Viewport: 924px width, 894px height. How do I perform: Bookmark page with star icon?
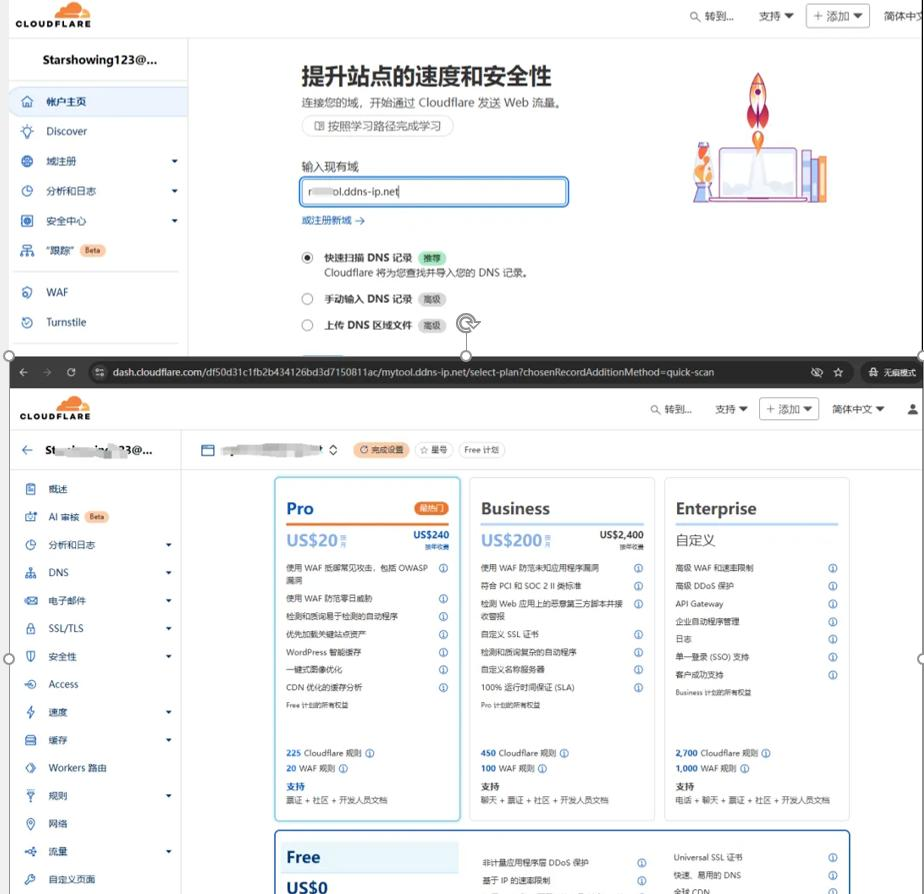click(x=838, y=372)
